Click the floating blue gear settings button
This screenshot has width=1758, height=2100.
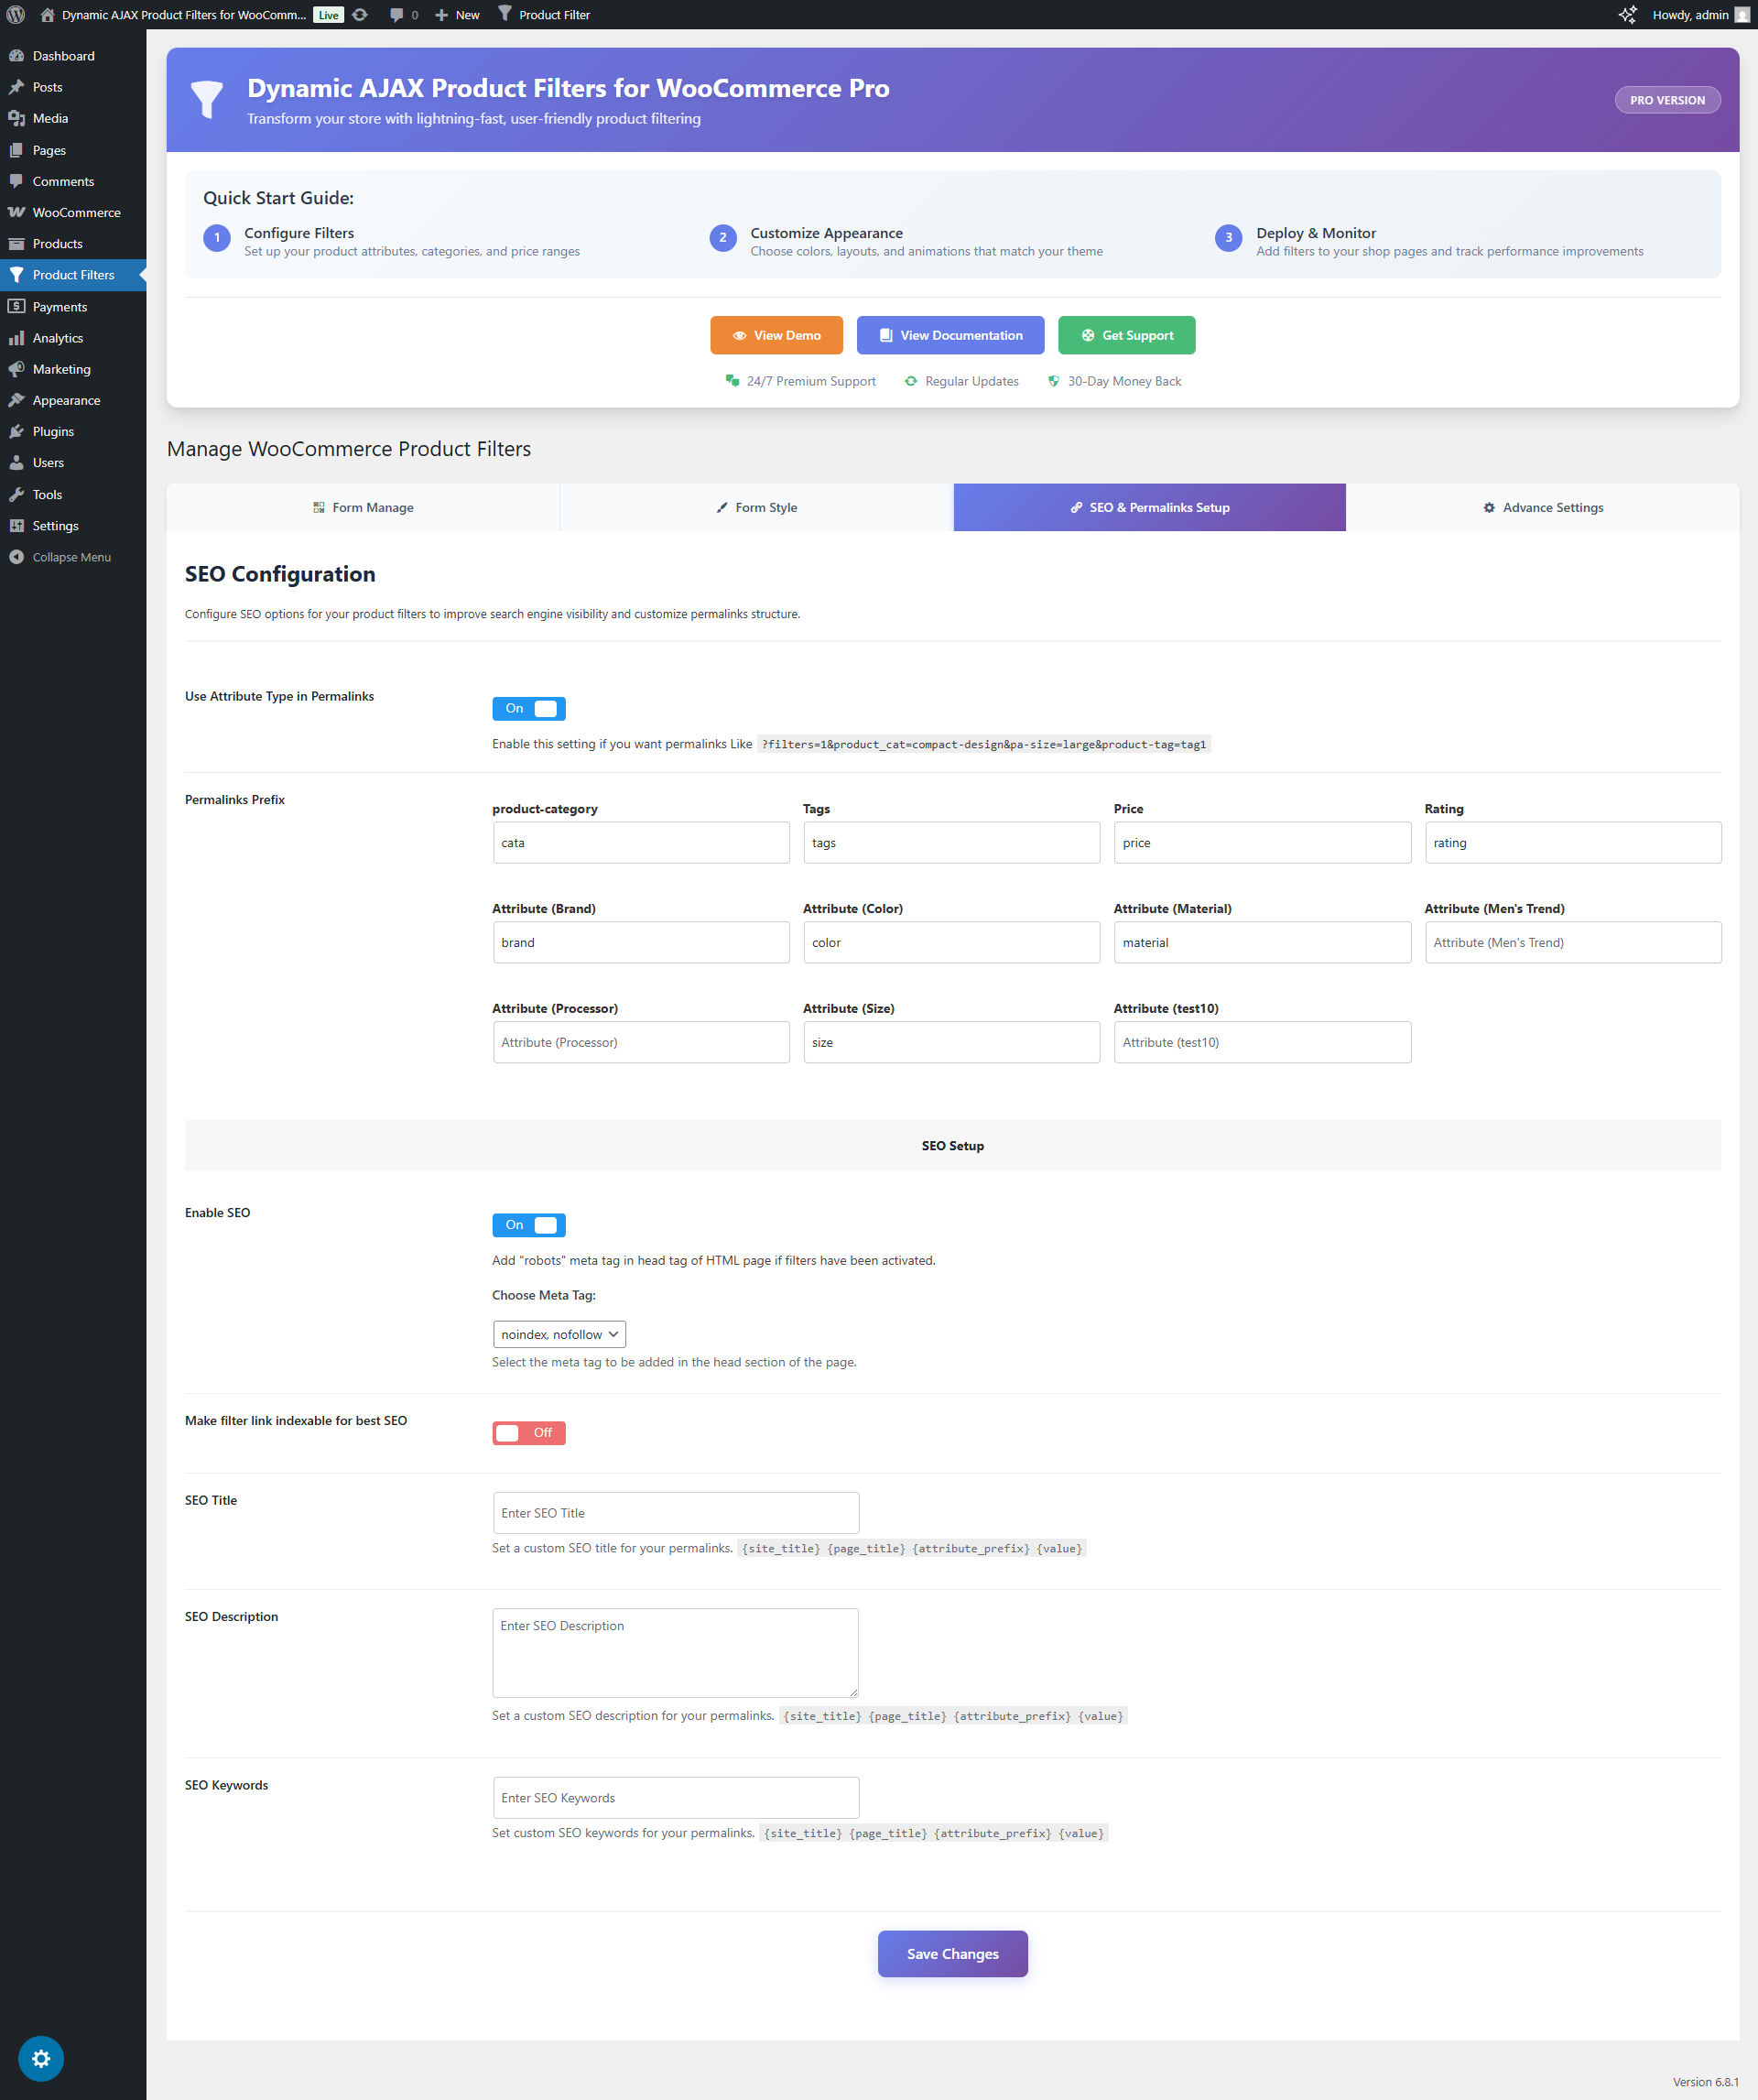pyautogui.click(x=41, y=2058)
